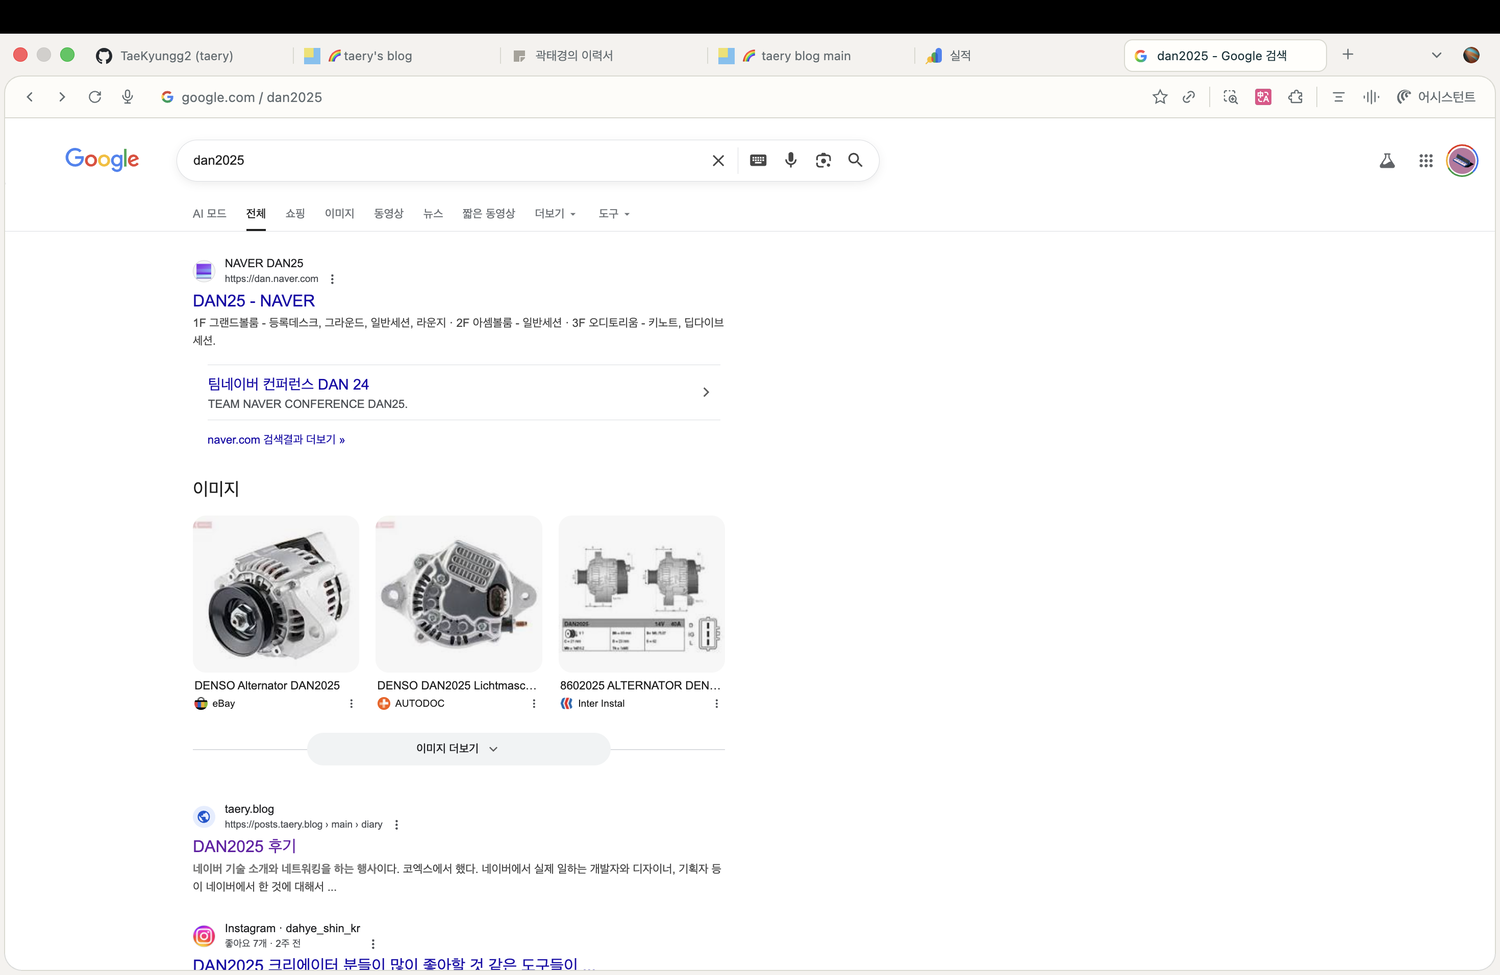Switch to taery's blog browser tab
This screenshot has width=1500, height=975.
click(377, 56)
